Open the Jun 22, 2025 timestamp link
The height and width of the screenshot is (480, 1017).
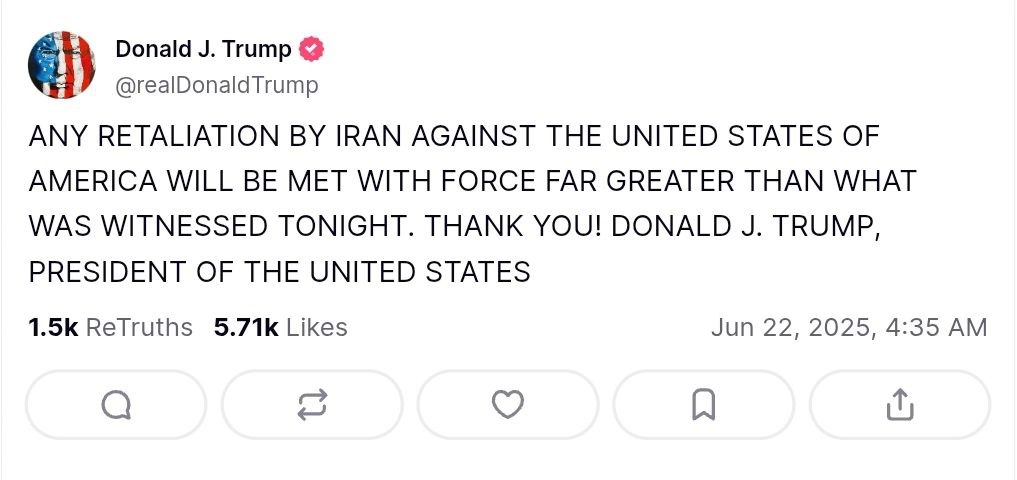pyautogui.click(x=848, y=327)
